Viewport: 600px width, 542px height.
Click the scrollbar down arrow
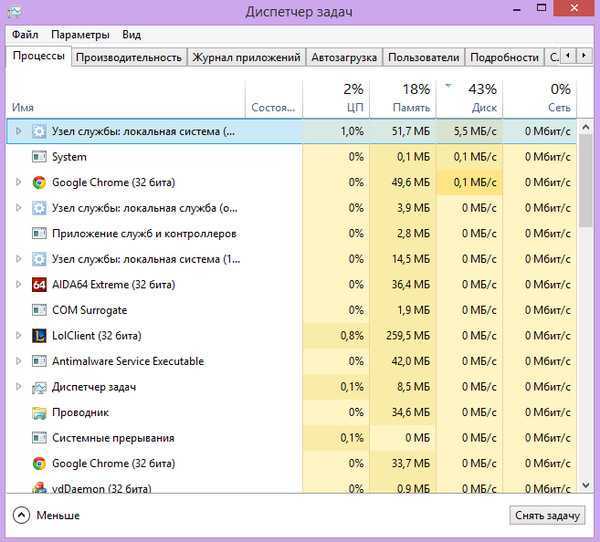[585, 485]
